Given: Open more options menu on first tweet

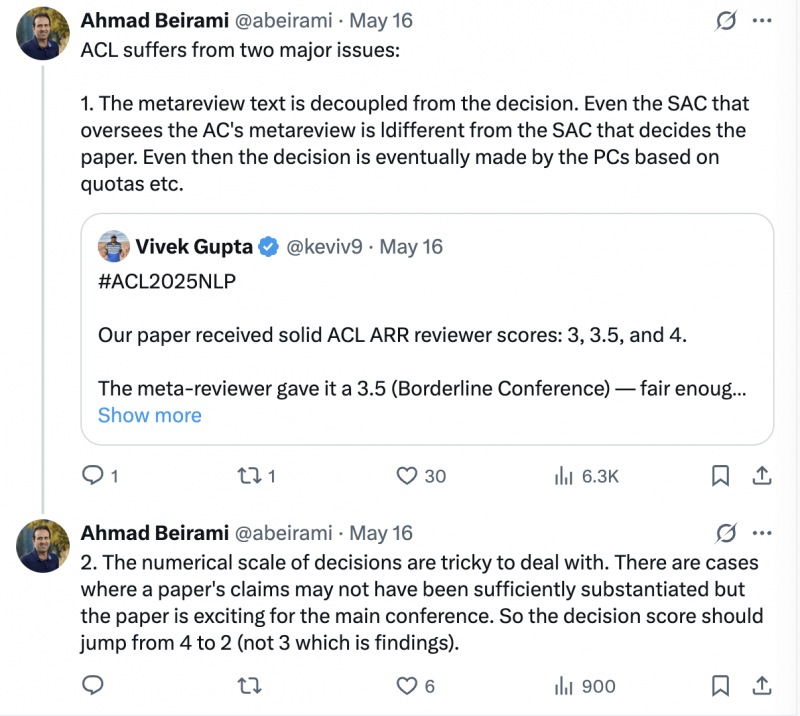Looking at the screenshot, I should 762,21.
